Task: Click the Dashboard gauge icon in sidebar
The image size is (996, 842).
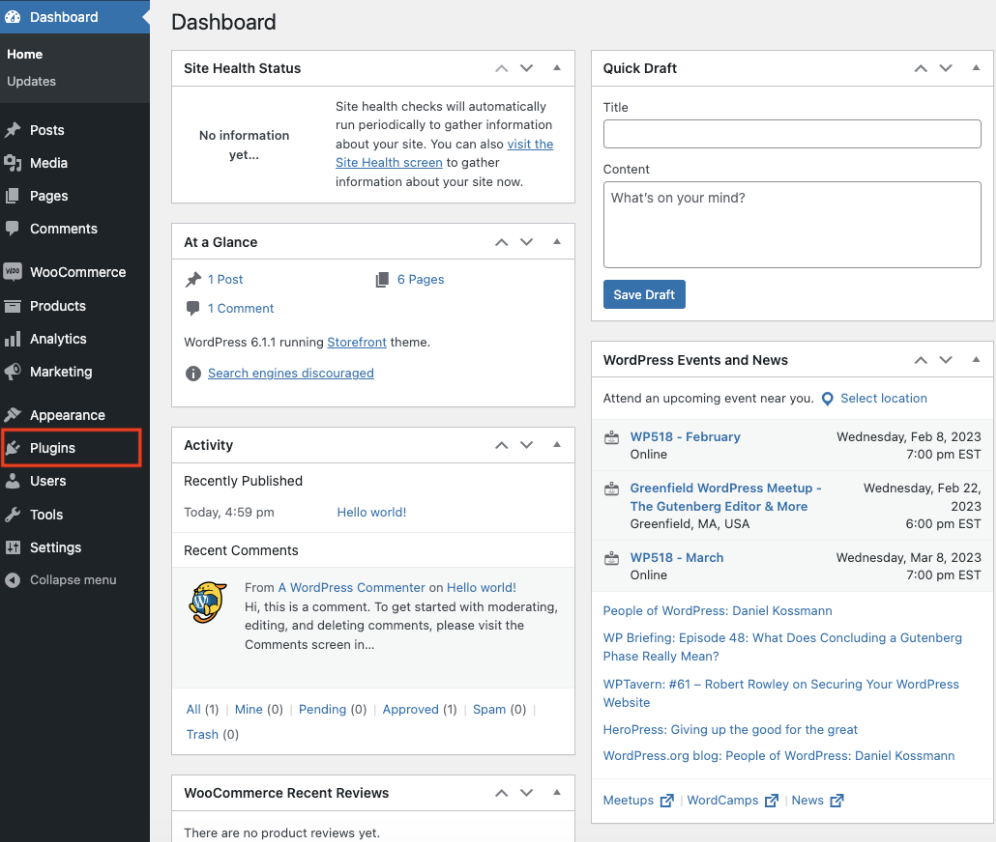Action: 13,17
